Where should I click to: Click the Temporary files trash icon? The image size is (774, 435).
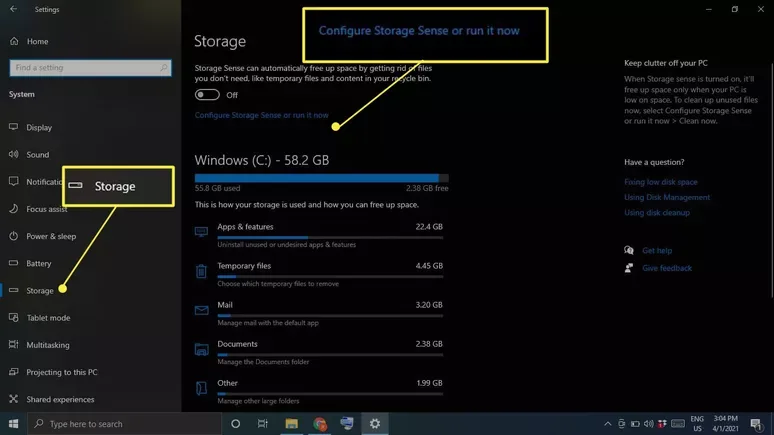click(x=201, y=271)
